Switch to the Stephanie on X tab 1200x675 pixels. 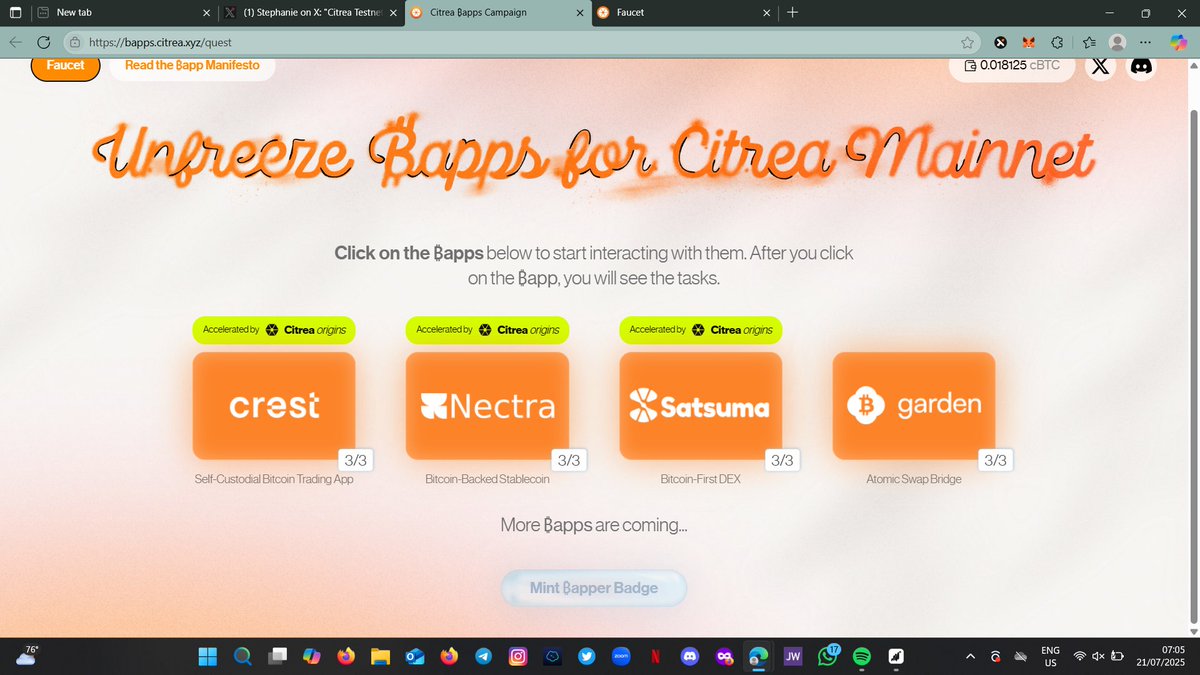pos(312,13)
